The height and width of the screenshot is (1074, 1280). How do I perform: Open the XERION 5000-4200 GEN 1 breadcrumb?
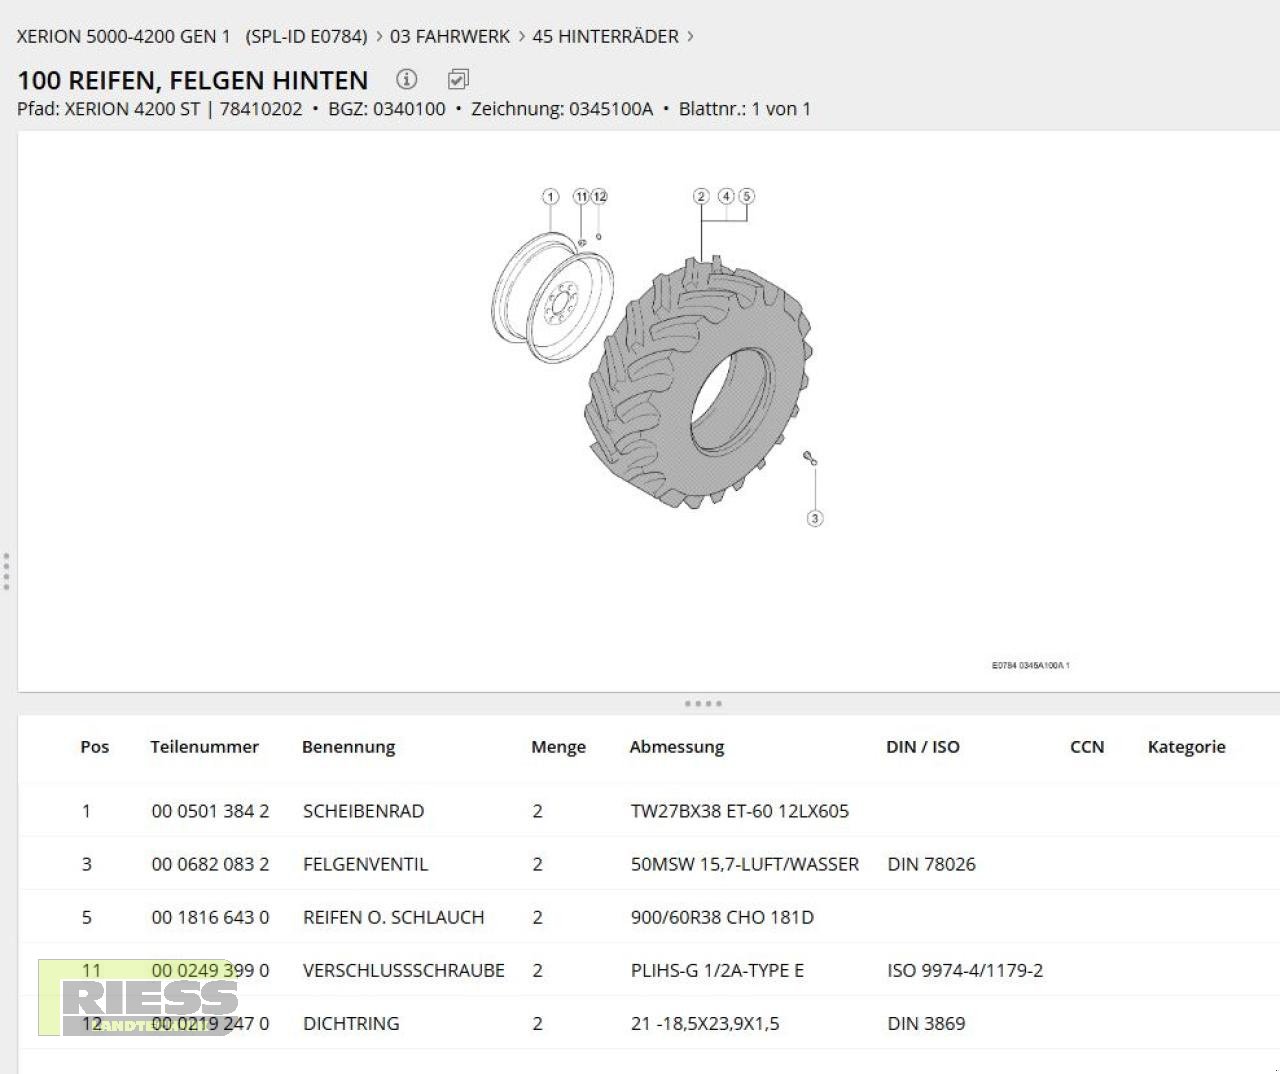[123, 36]
